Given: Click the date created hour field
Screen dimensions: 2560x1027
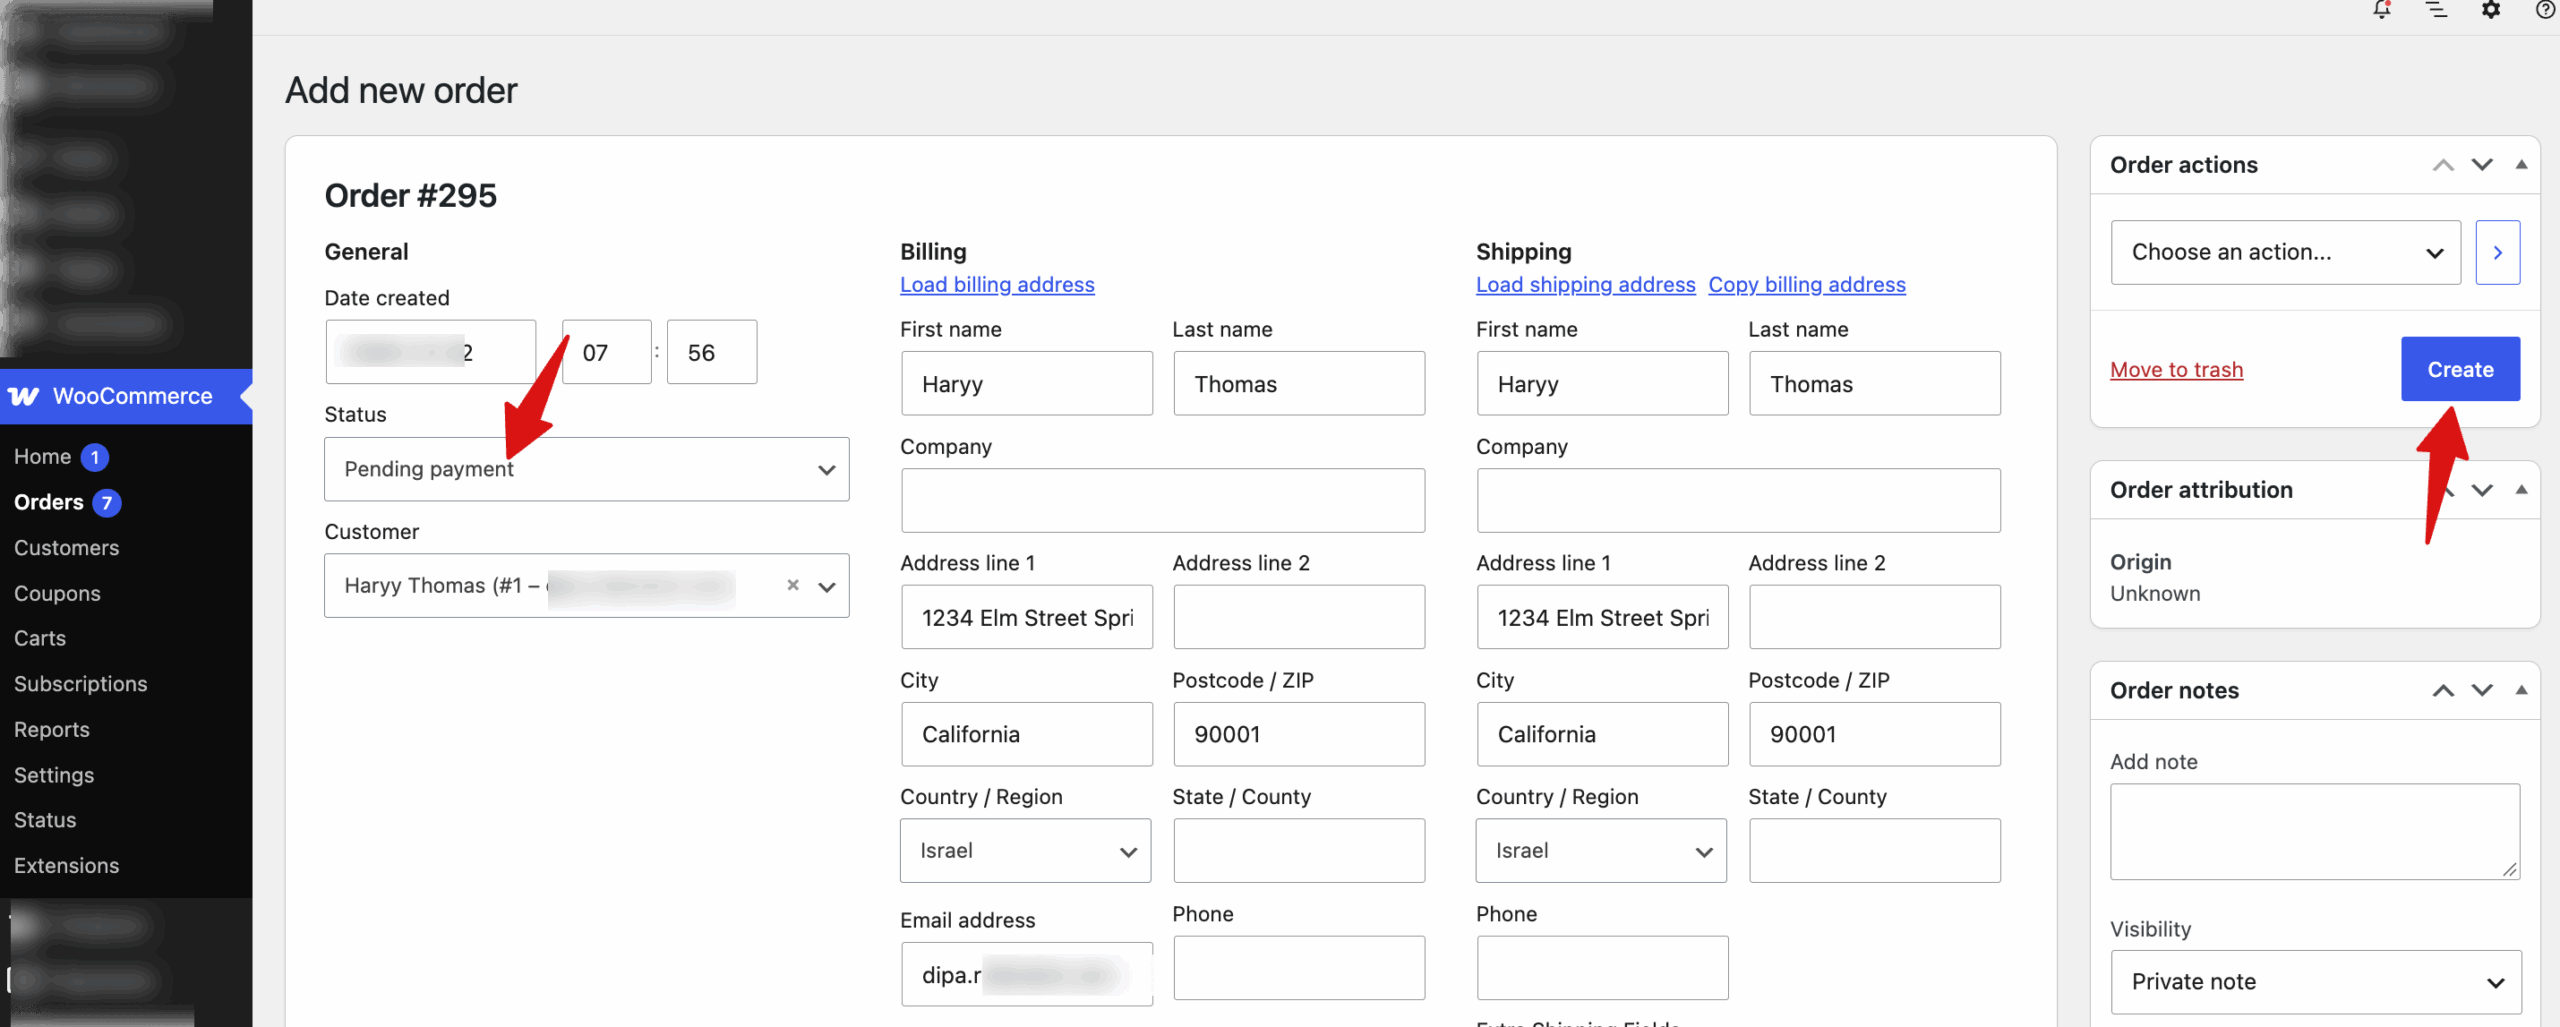Looking at the screenshot, I should 607,352.
